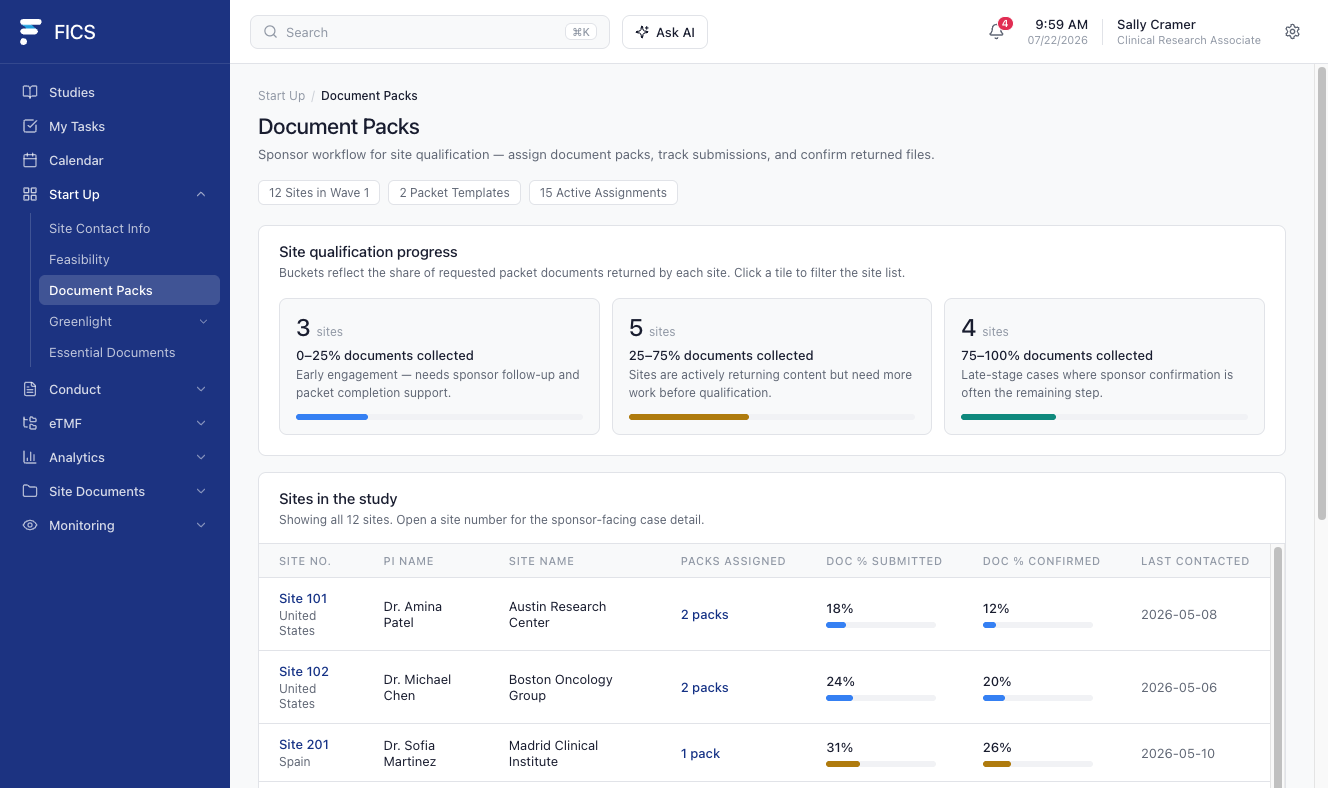Screen dimensions: 1328x788
Task: Click DOC % SUBMITTED column header
Action: [884, 561]
